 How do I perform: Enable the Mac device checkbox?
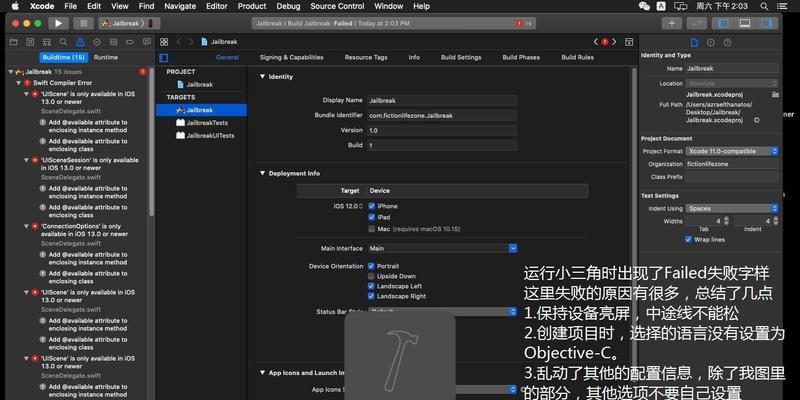pyautogui.click(x=371, y=229)
